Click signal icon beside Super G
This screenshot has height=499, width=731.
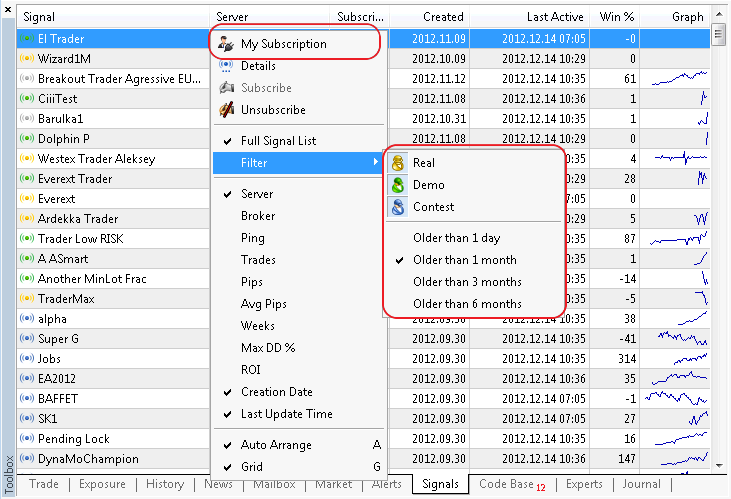(26, 339)
